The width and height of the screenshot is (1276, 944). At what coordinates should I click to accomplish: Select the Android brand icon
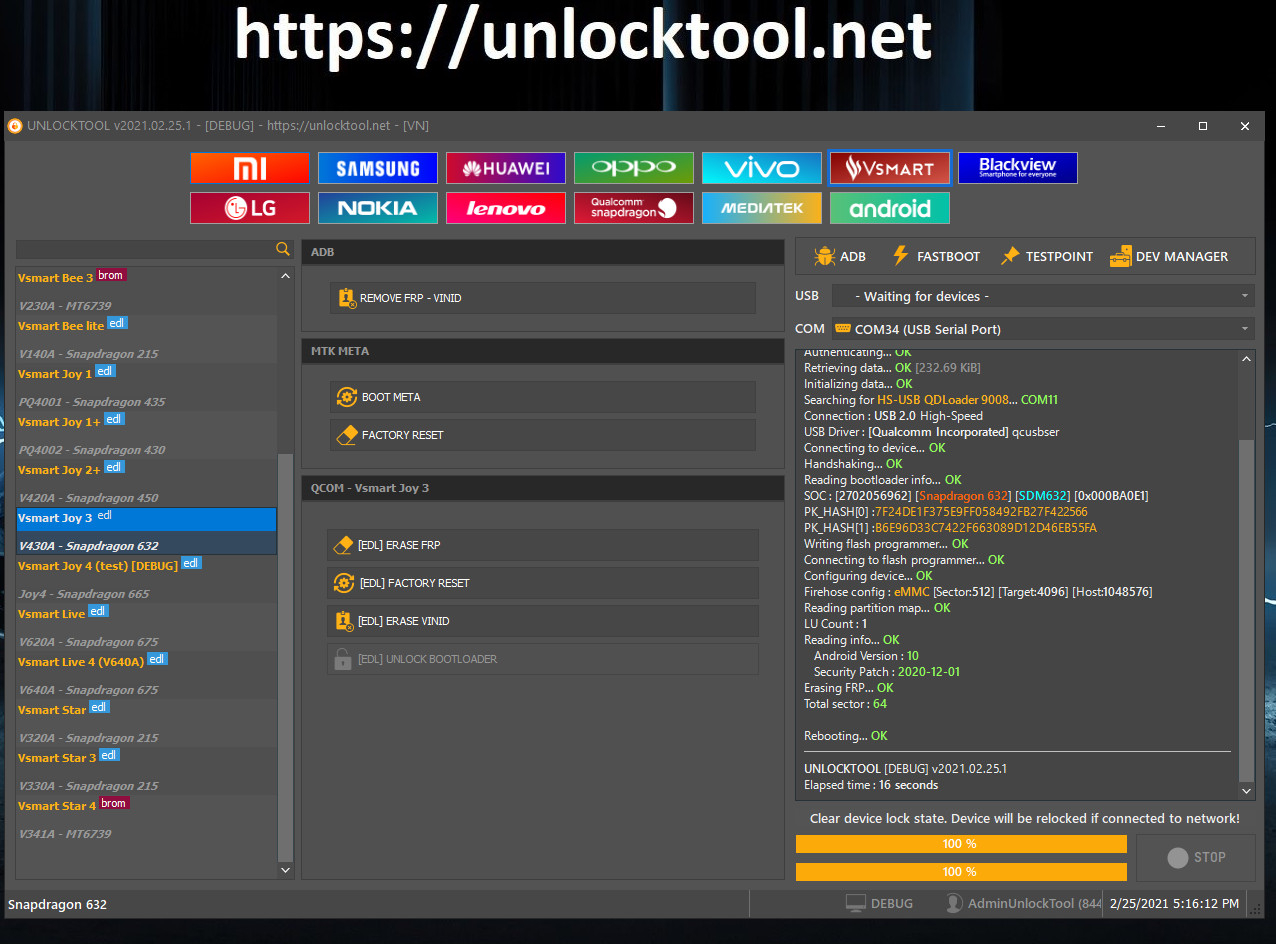[x=890, y=208]
